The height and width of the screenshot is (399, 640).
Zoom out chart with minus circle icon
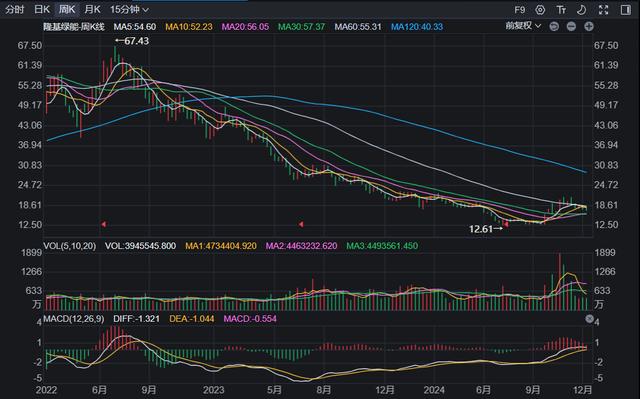point(571,27)
